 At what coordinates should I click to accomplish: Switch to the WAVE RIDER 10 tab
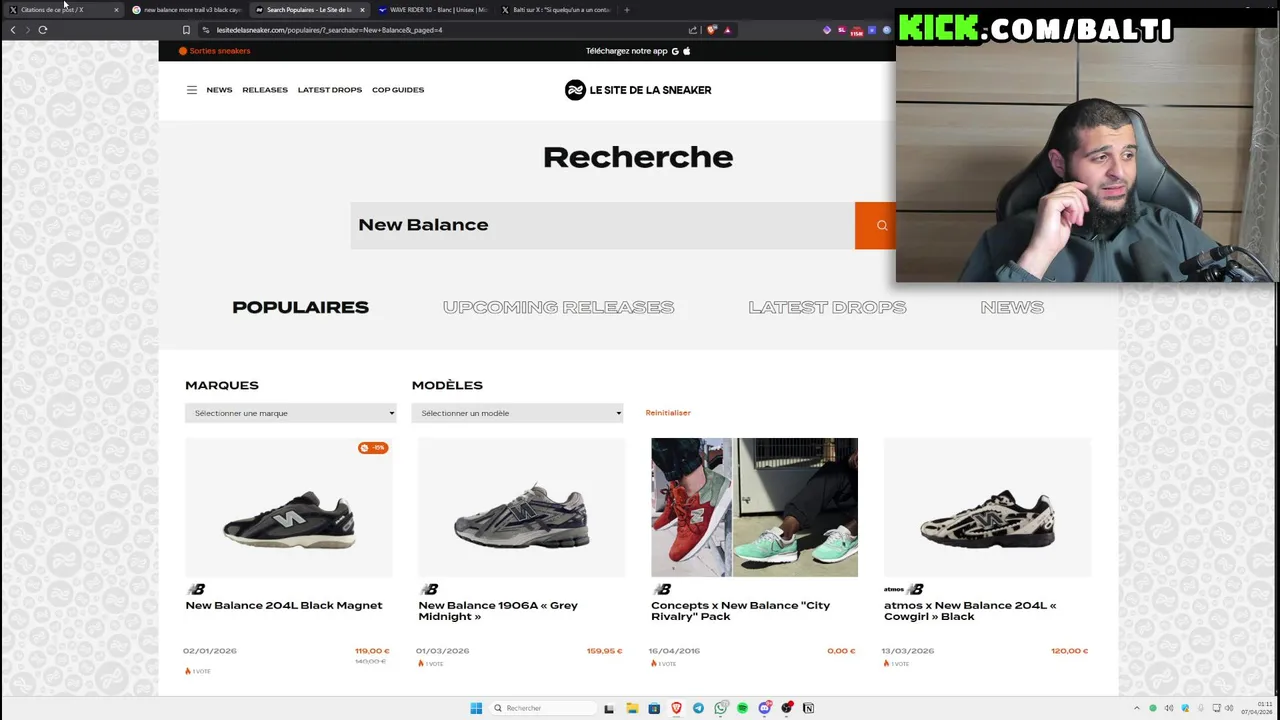click(431, 10)
